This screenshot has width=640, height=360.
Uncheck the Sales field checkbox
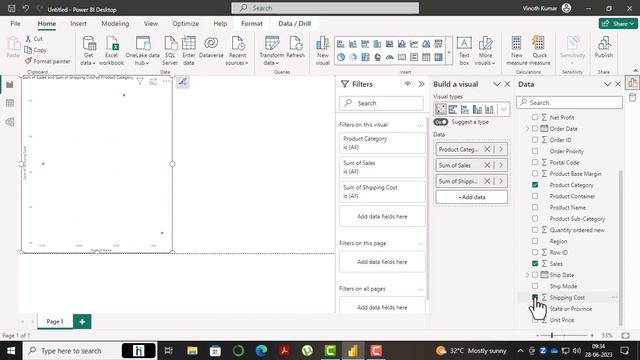tap(535, 264)
